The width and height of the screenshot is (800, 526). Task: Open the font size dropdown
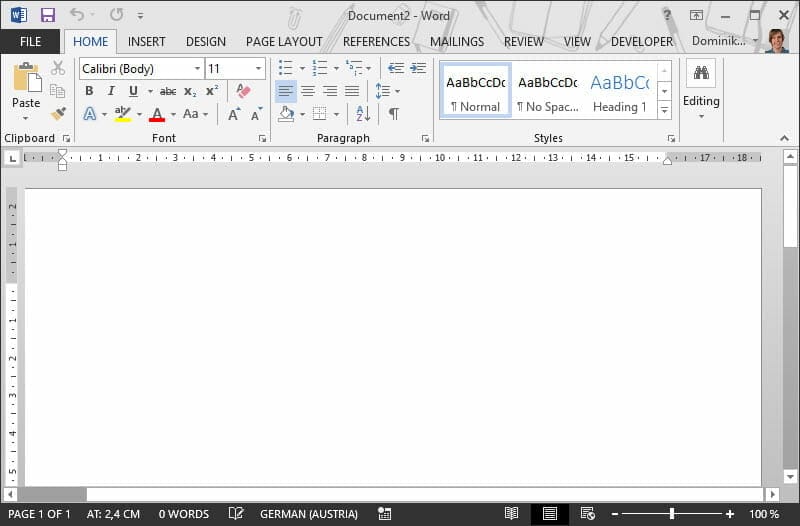click(x=259, y=69)
